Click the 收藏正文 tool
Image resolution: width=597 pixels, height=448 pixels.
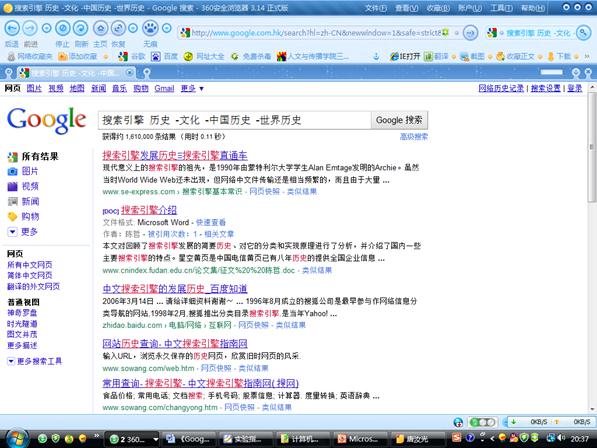point(516,57)
